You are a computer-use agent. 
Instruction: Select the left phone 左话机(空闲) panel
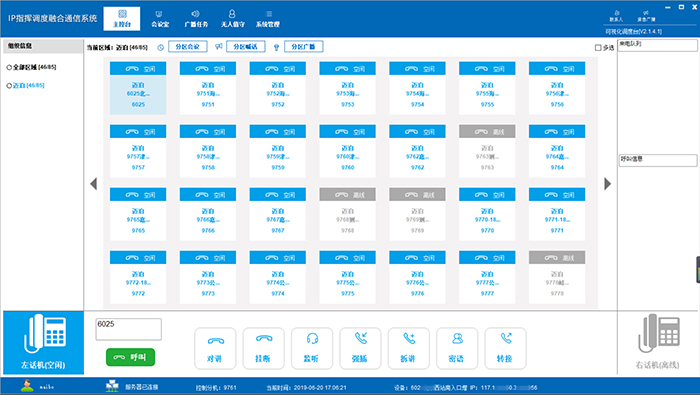pos(43,342)
